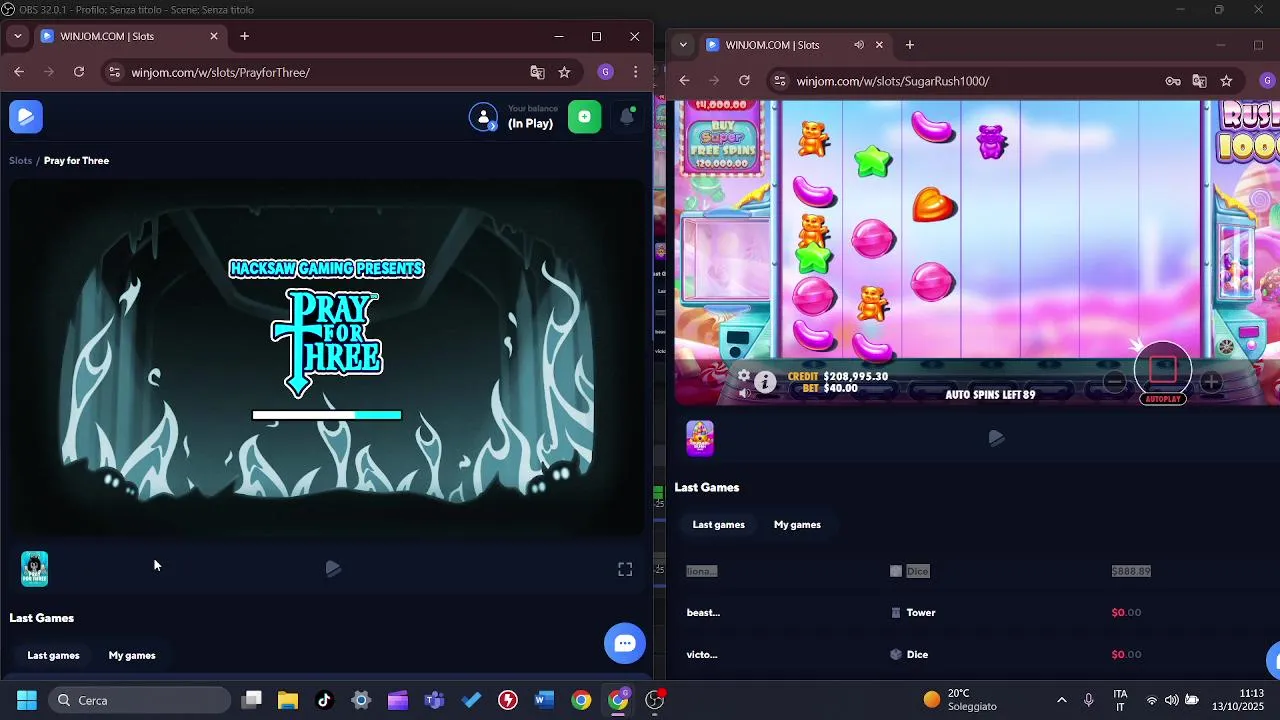Click the Sugar Rush 1000 game thumbnail
The image size is (1280, 720).
pyautogui.click(x=700, y=438)
